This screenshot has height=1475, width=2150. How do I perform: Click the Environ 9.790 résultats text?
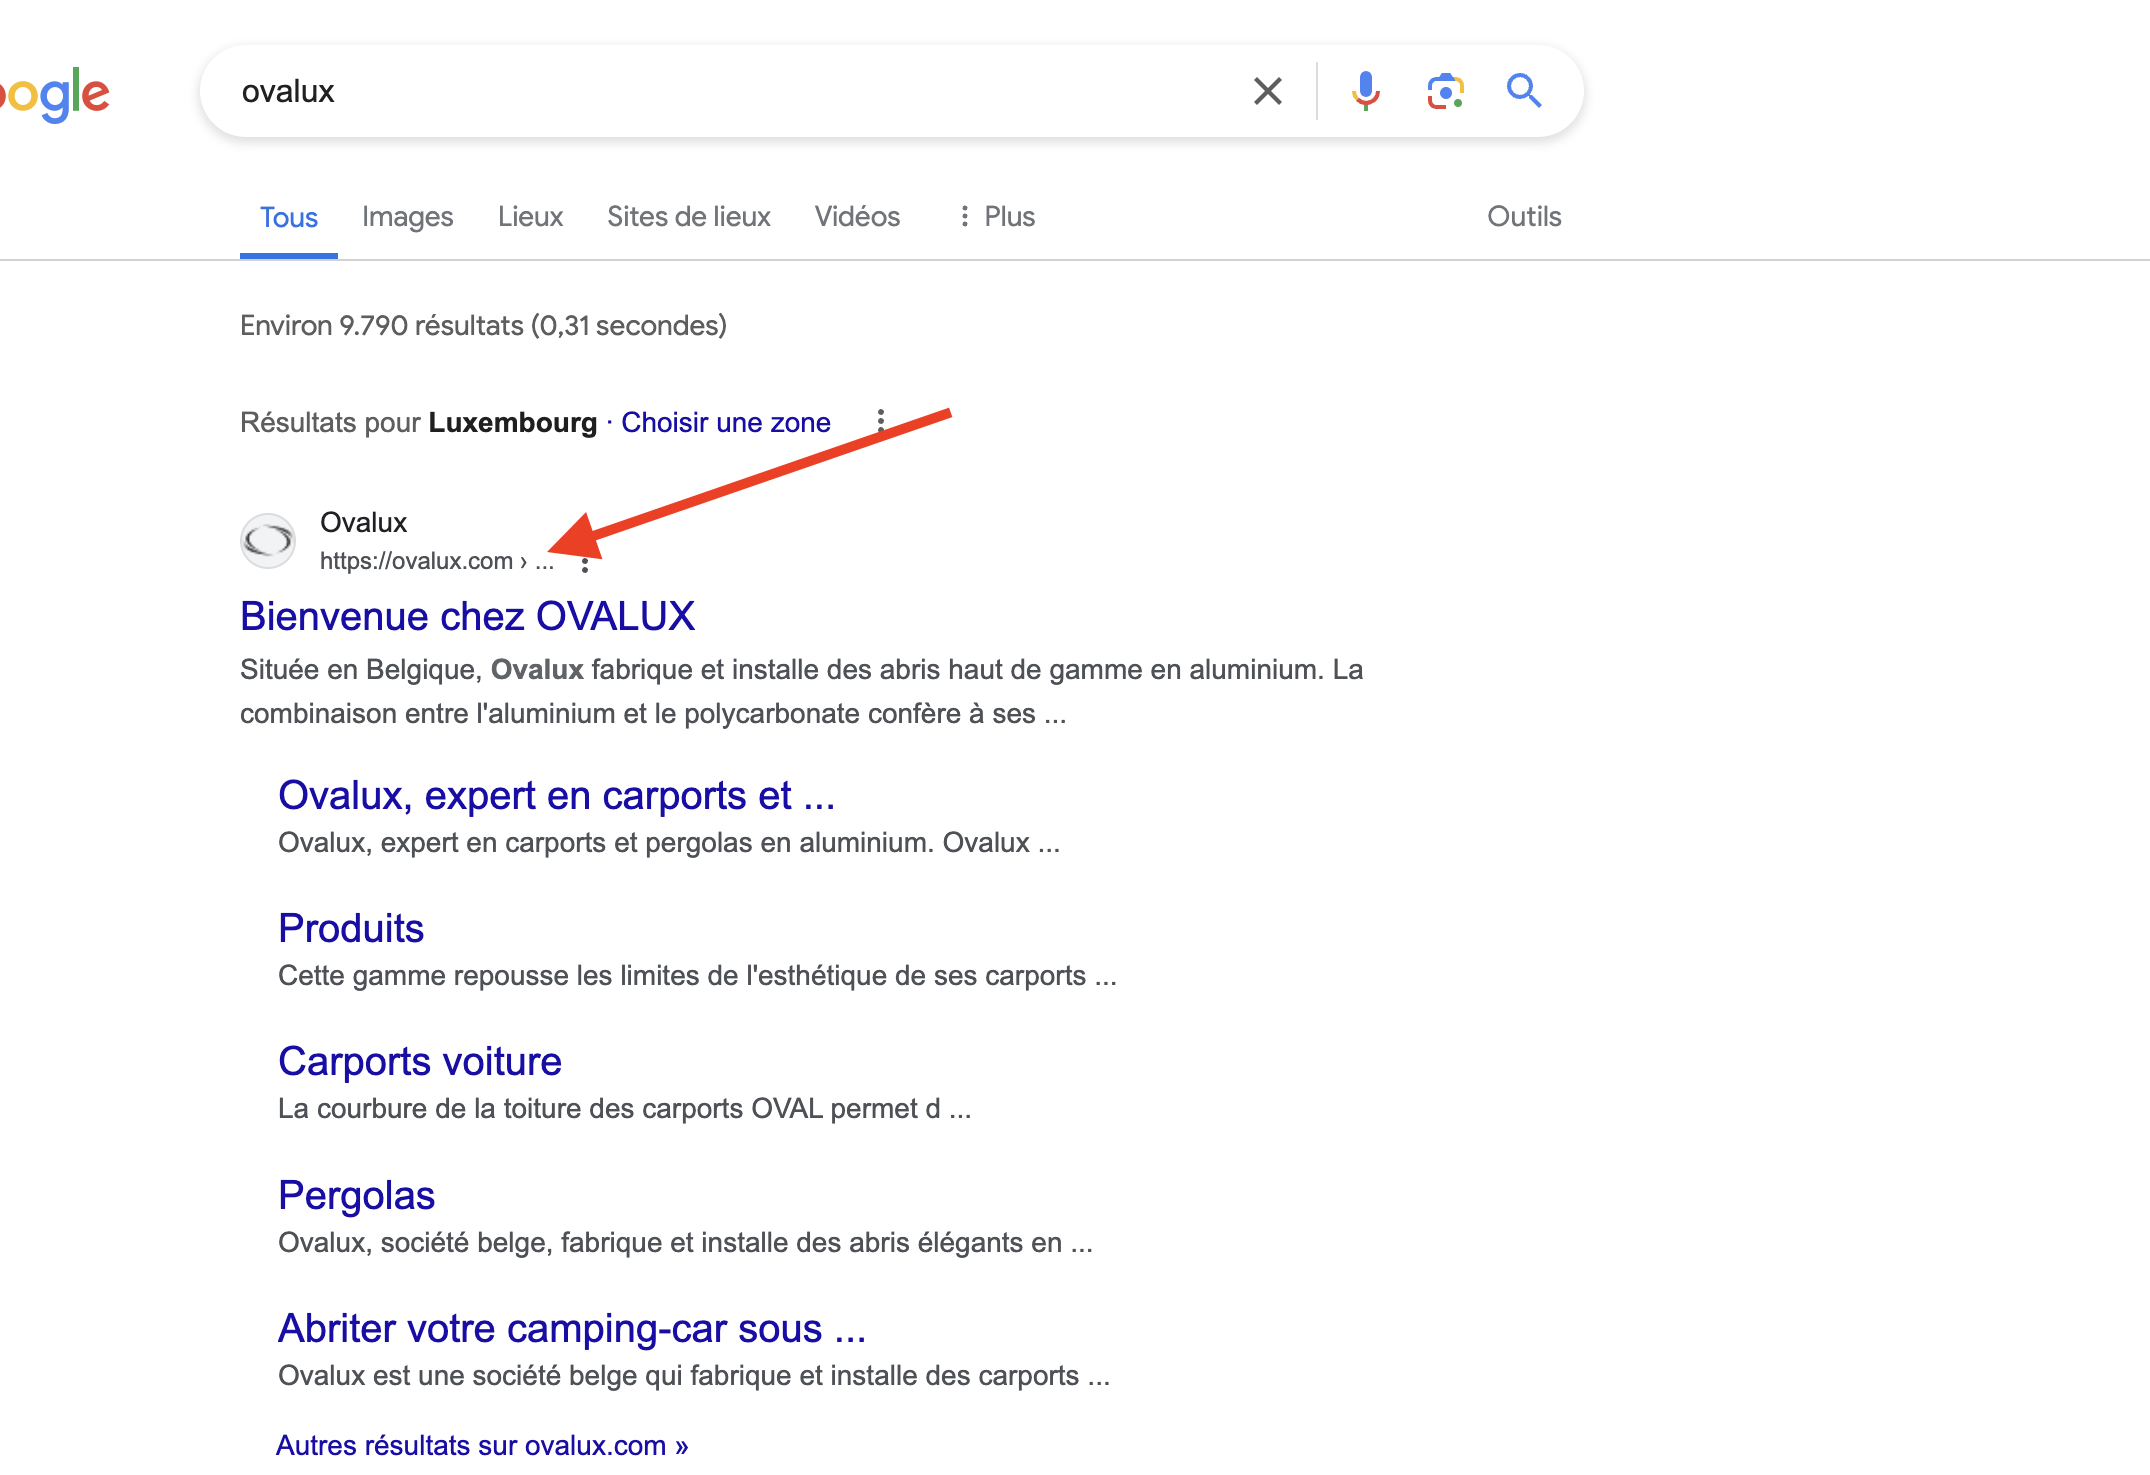pyautogui.click(x=483, y=326)
